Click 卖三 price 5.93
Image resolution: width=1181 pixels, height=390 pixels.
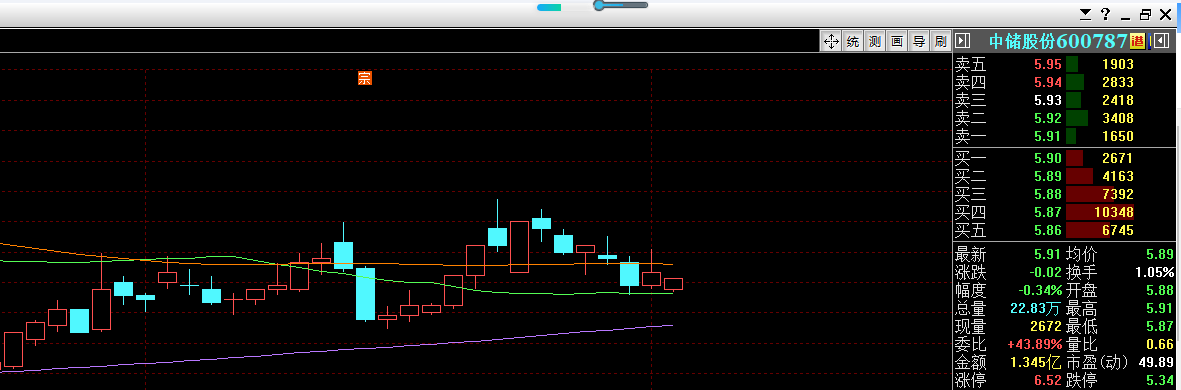point(1048,100)
